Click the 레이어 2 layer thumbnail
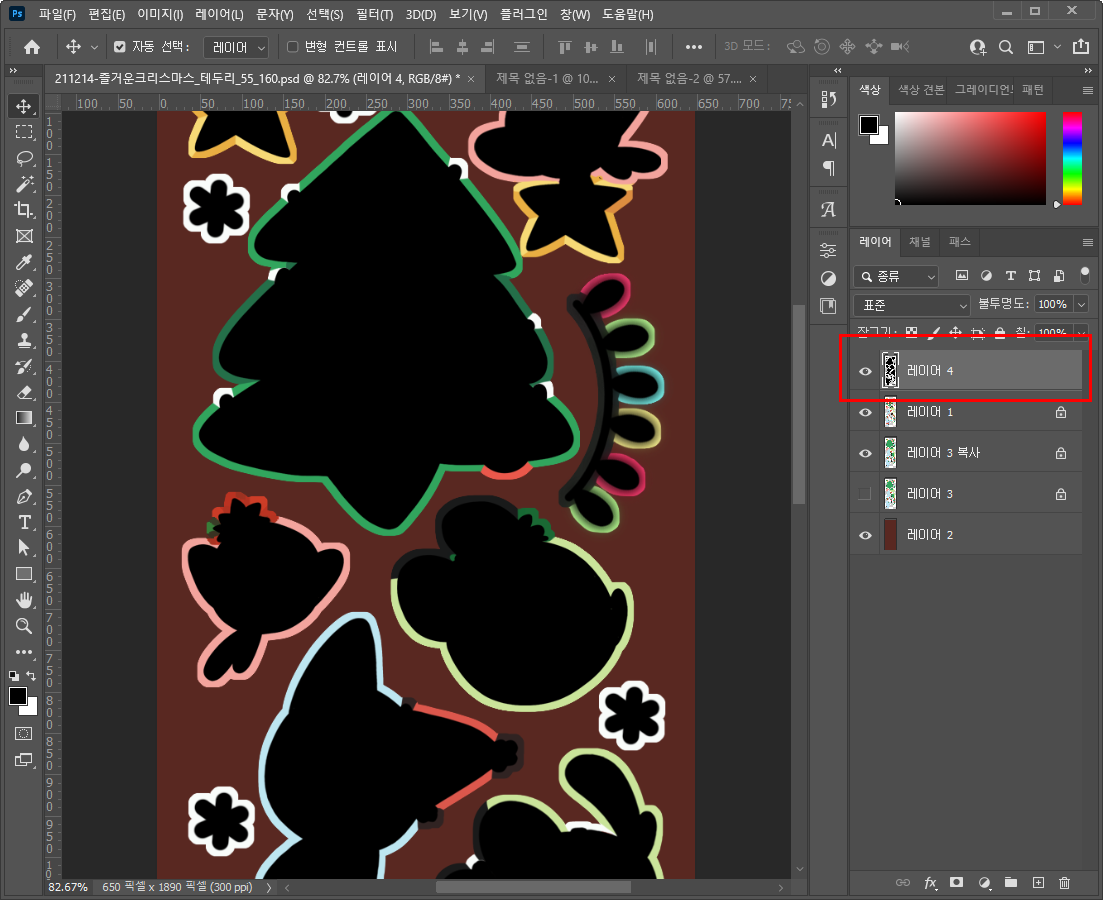 [890, 535]
